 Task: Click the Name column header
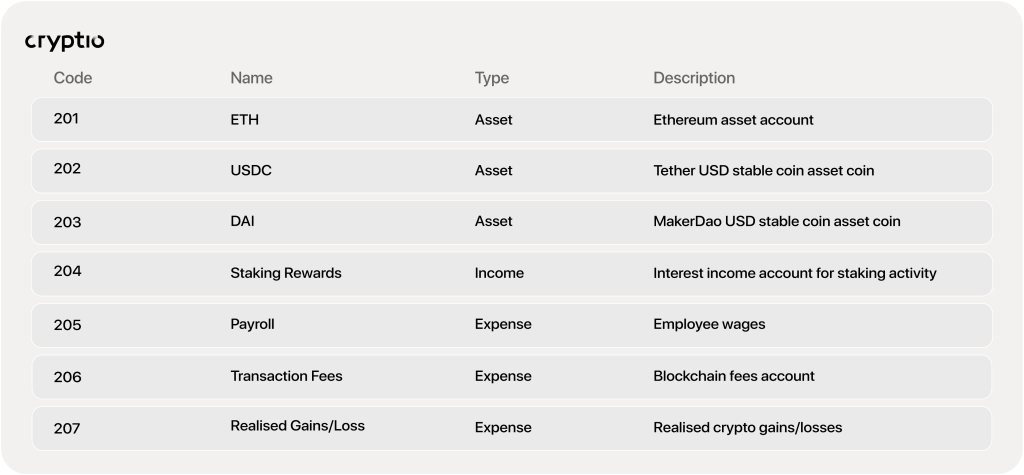251,78
